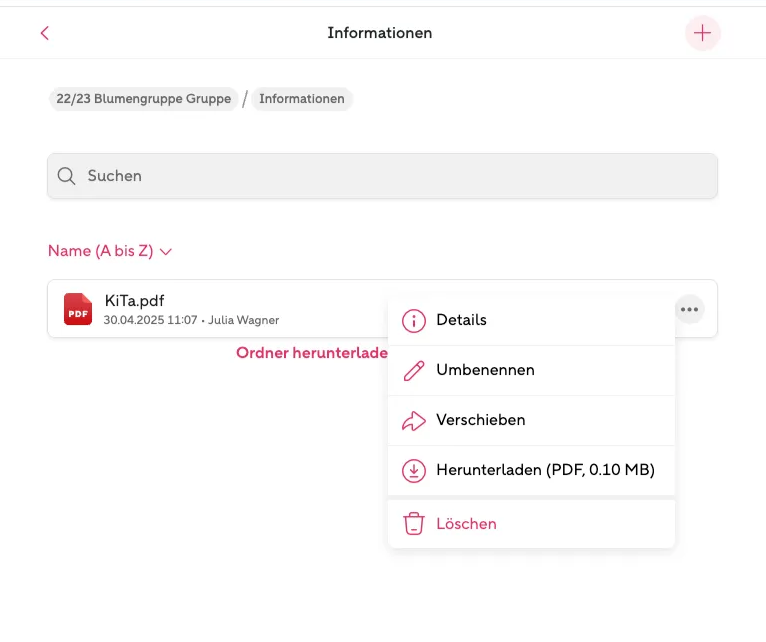Click the Ordner herunterladen link
Image resolution: width=766 pixels, height=642 pixels.
[312, 353]
